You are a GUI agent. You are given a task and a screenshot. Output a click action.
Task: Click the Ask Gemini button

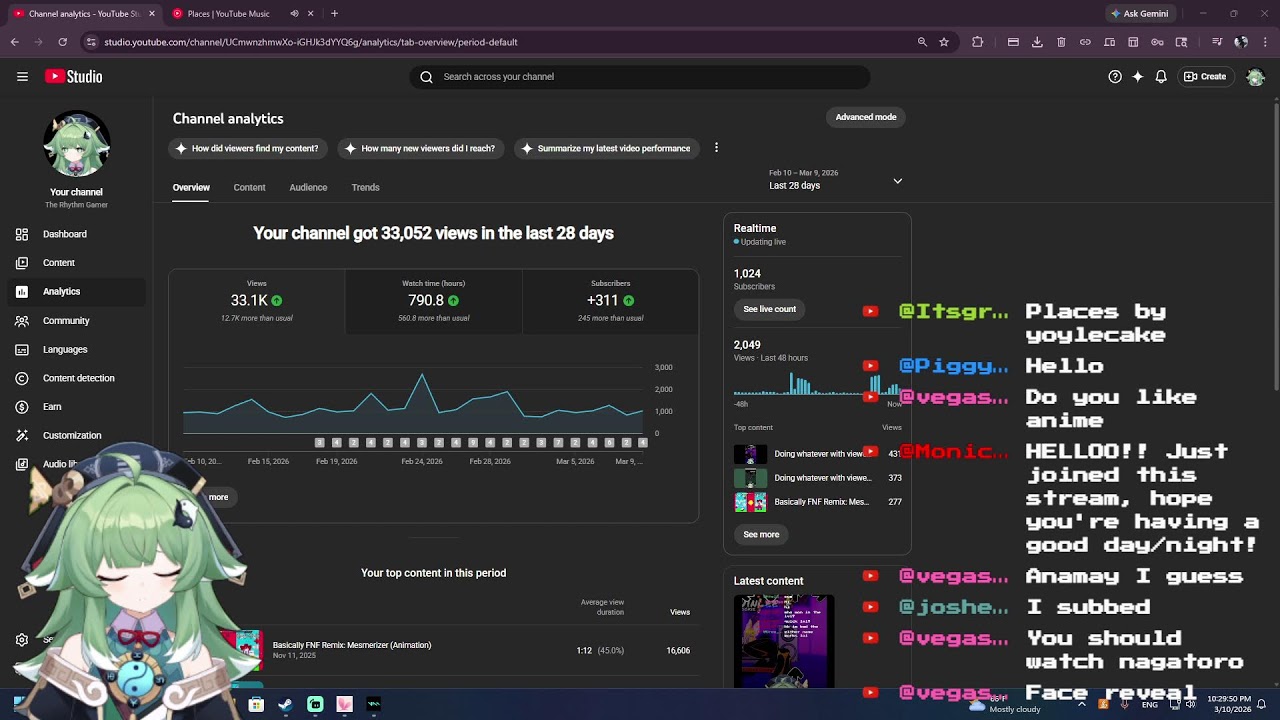pos(1138,14)
